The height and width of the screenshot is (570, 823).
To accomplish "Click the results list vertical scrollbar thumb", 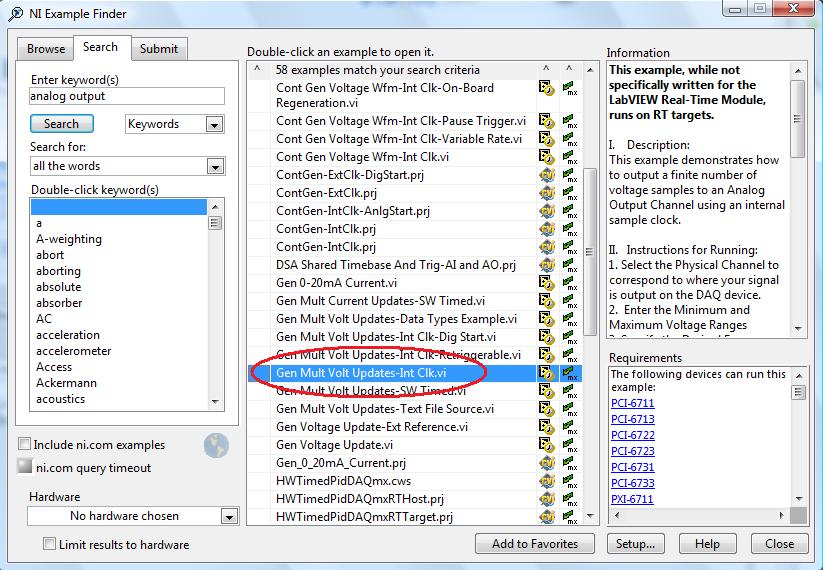I will tap(590, 251).
